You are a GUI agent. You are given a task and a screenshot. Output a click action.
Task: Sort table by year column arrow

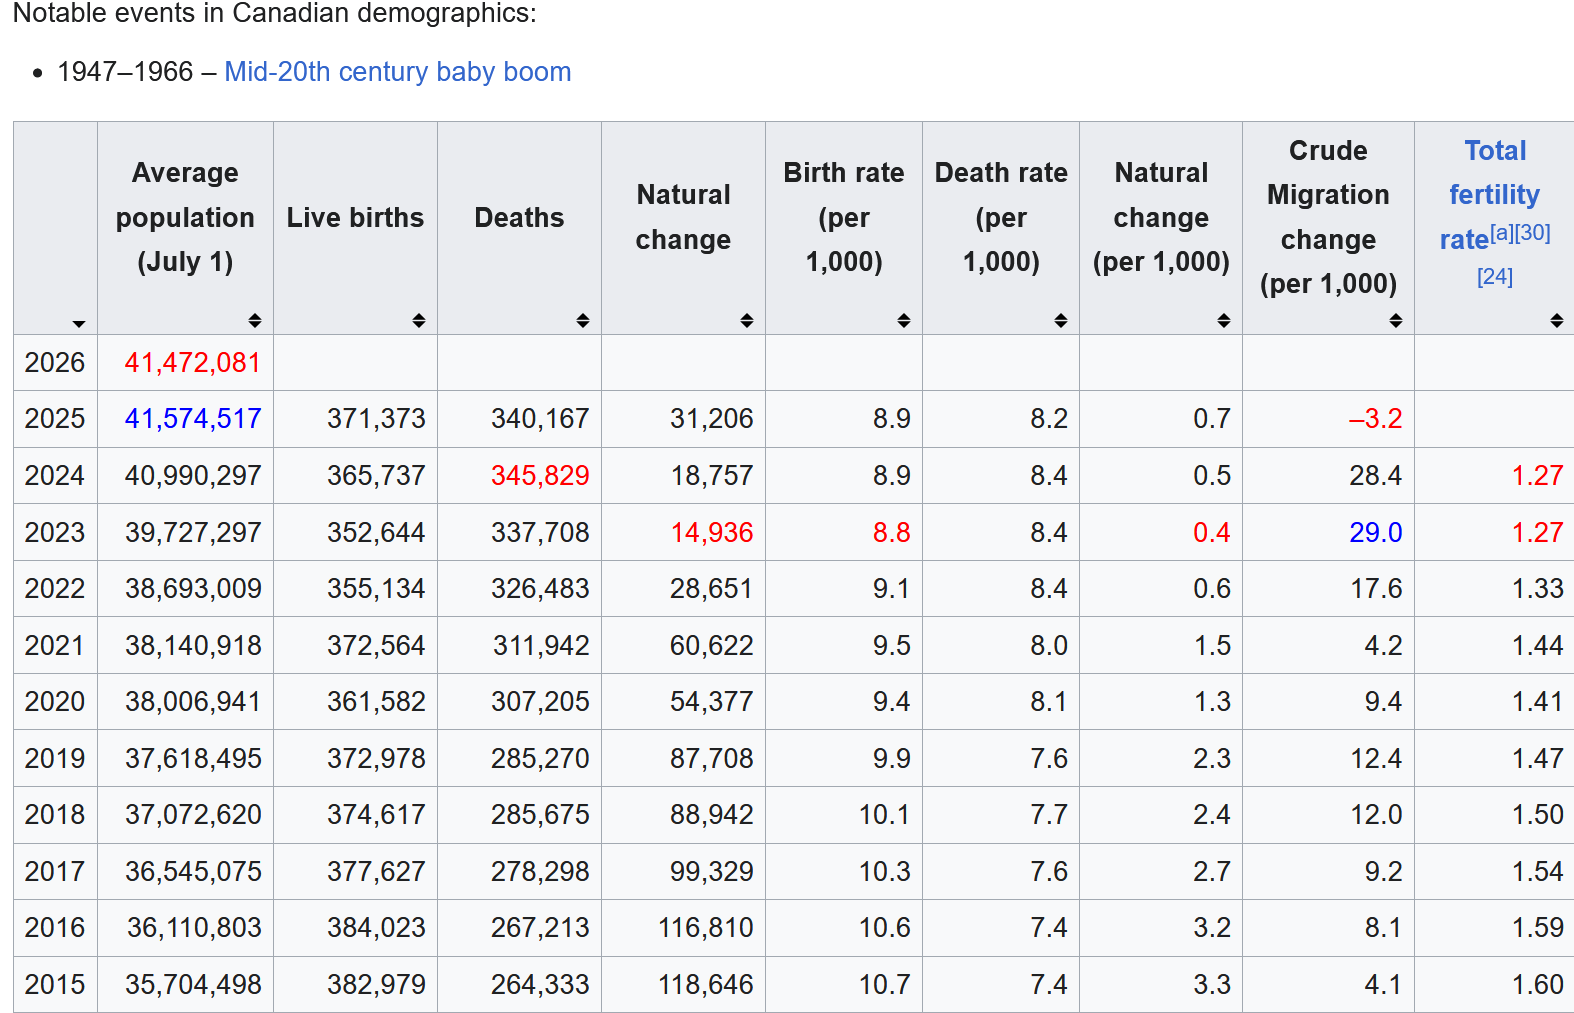78,323
